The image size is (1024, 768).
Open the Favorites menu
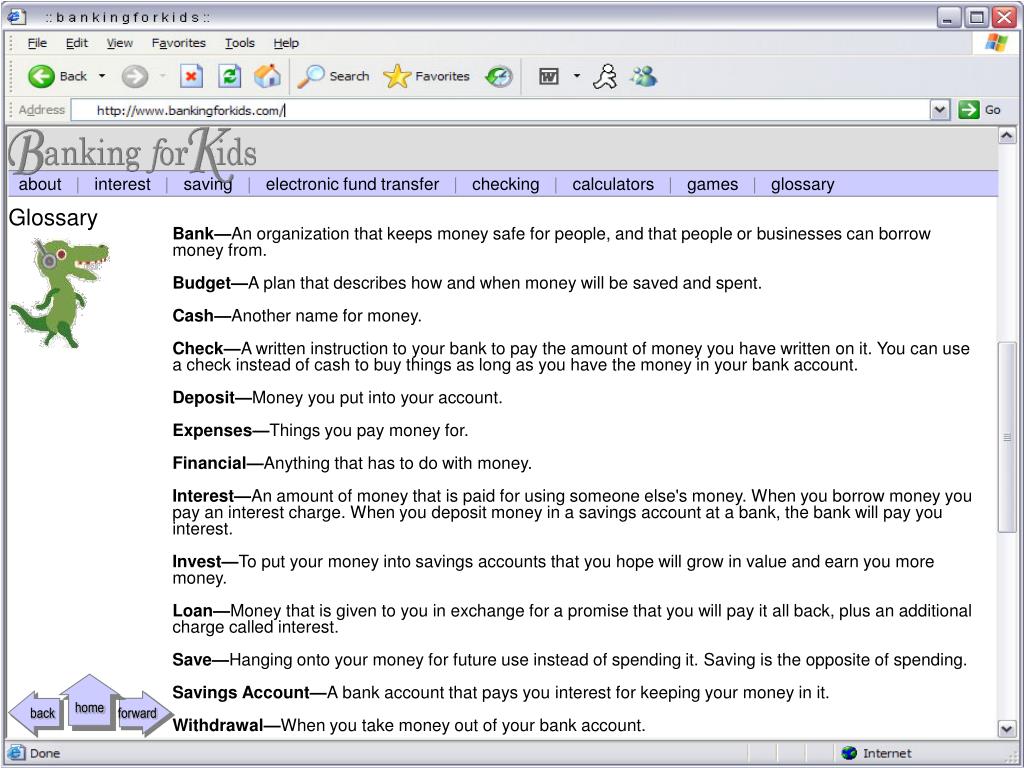tap(178, 43)
